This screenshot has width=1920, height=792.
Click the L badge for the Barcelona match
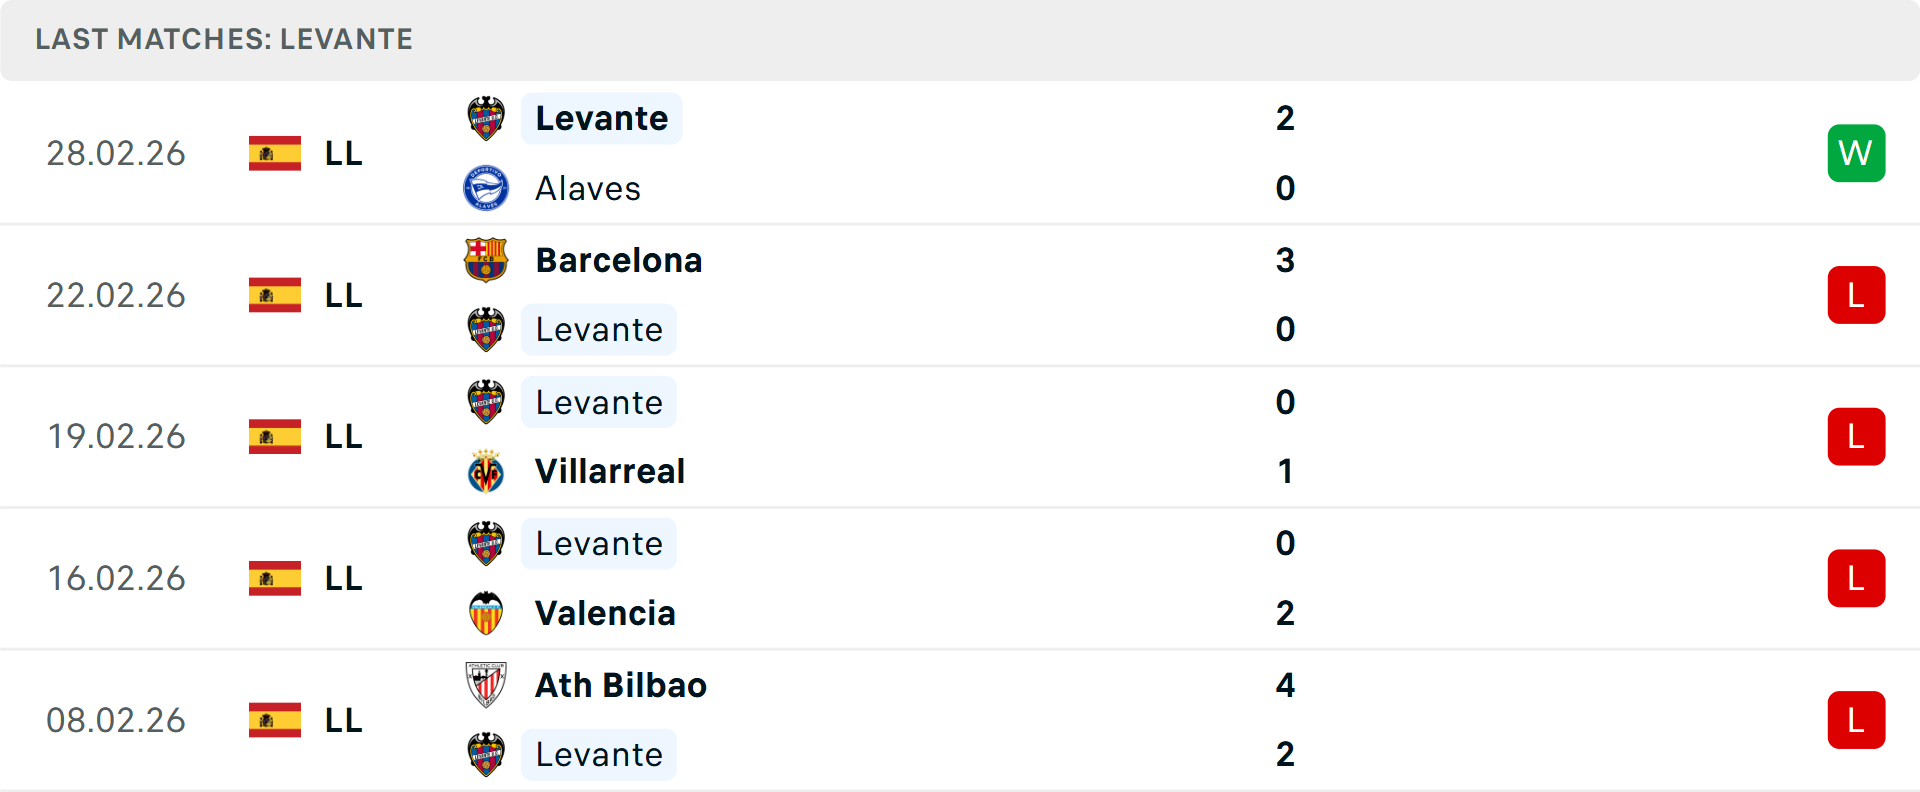pyautogui.click(x=1856, y=295)
